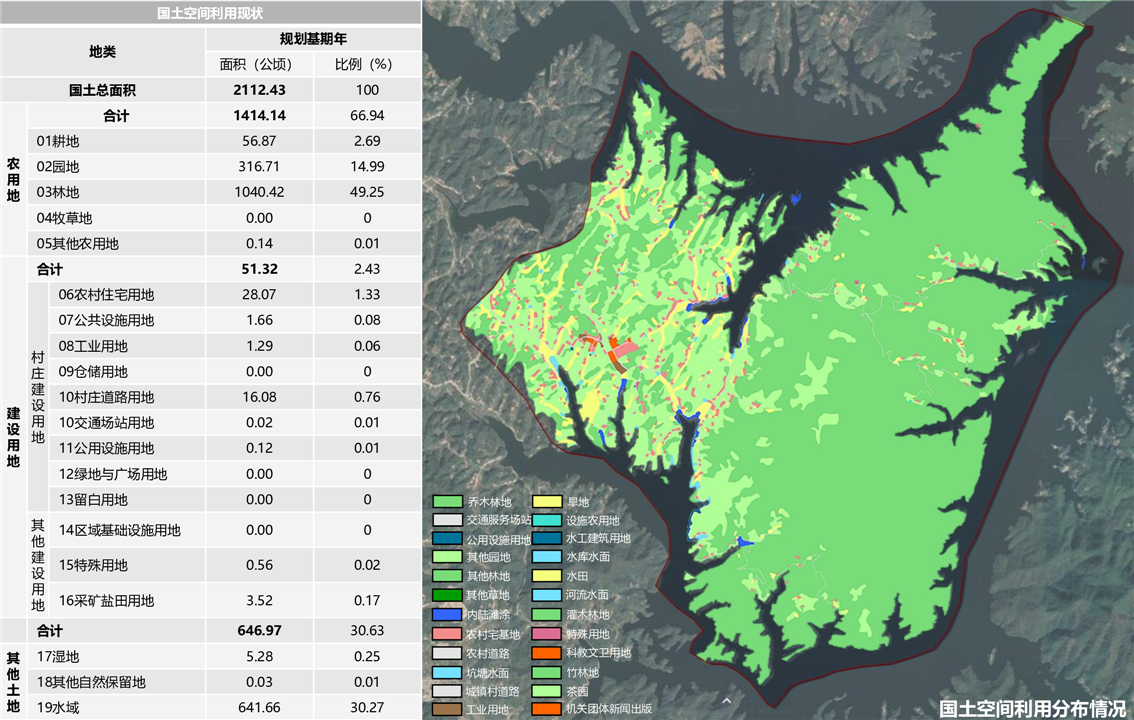Click the pink 农村宅基地 legend swatch

(x=447, y=634)
